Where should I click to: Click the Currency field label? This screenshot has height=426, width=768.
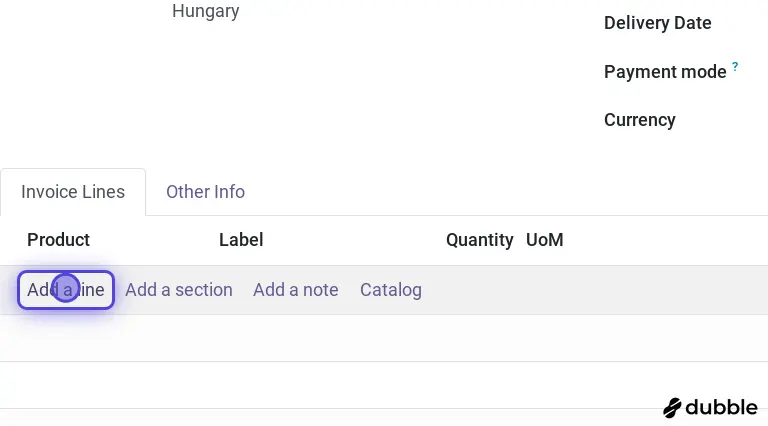(x=640, y=120)
